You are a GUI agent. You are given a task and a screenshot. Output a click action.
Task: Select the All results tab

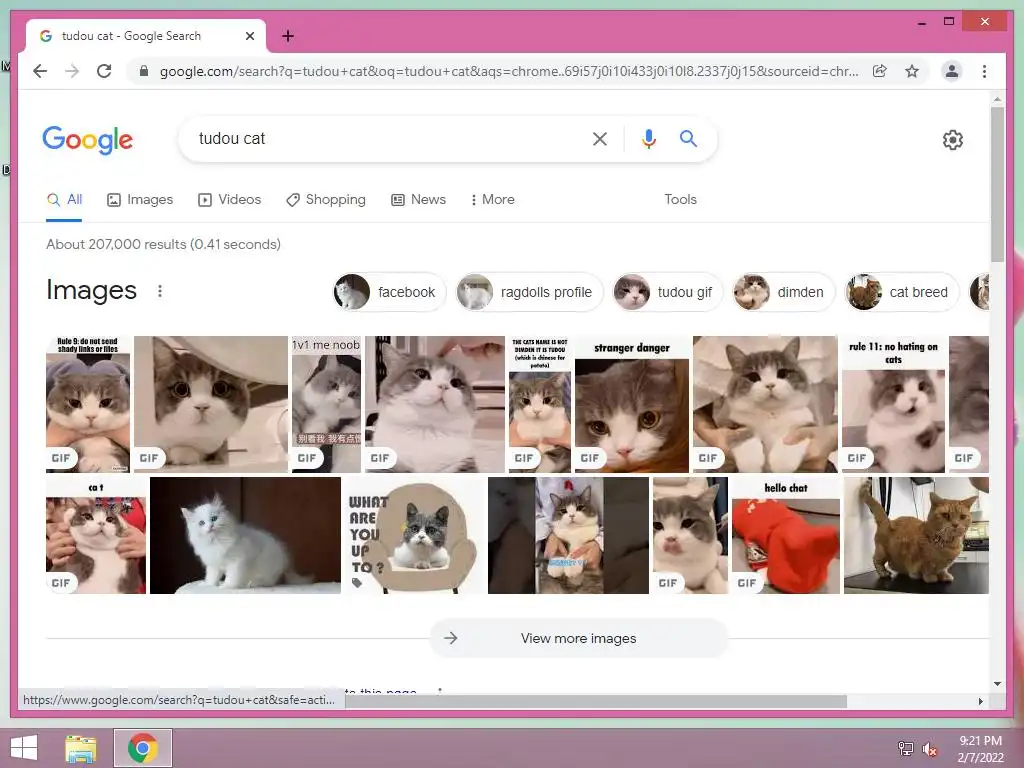click(x=64, y=200)
